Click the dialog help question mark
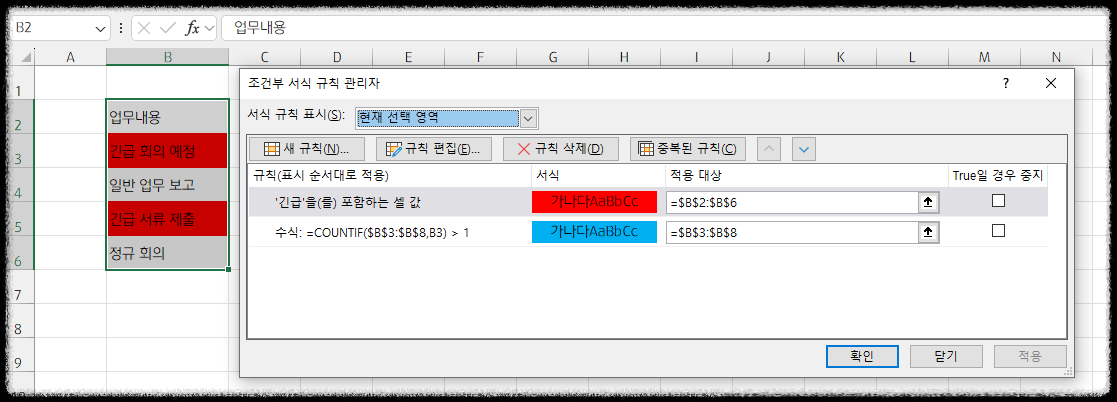Image resolution: width=1117 pixels, height=402 pixels. point(1005,83)
